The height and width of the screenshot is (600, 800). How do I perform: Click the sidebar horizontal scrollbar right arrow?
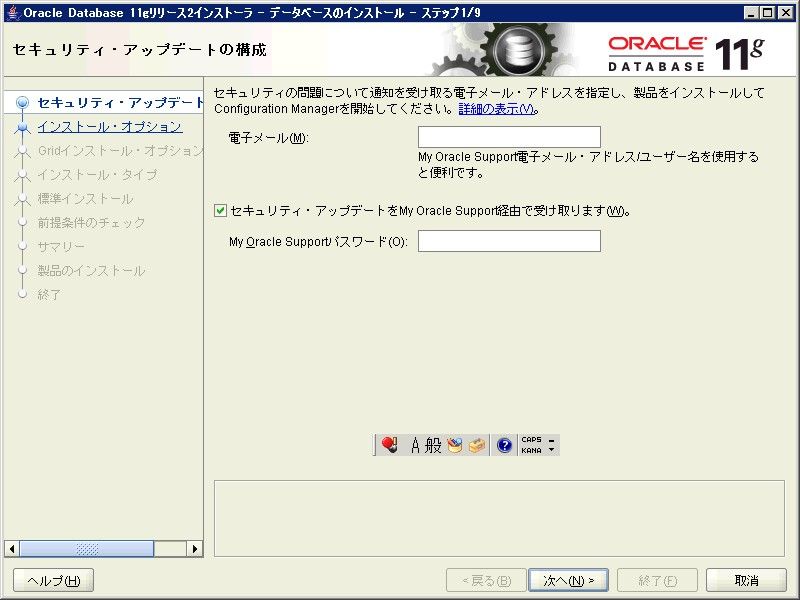pyautogui.click(x=196, y=549)
